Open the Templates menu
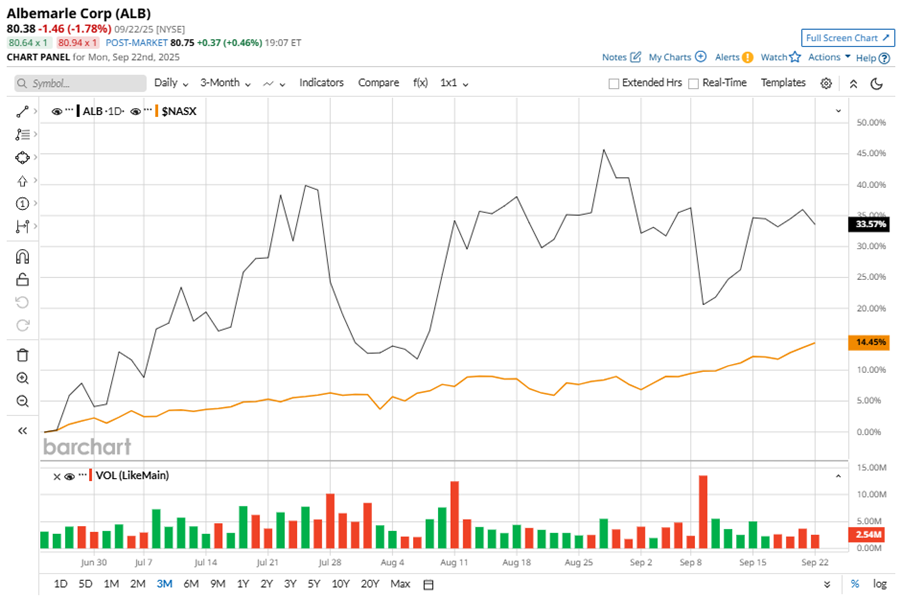The image size is (902, 598). (783, 83)
